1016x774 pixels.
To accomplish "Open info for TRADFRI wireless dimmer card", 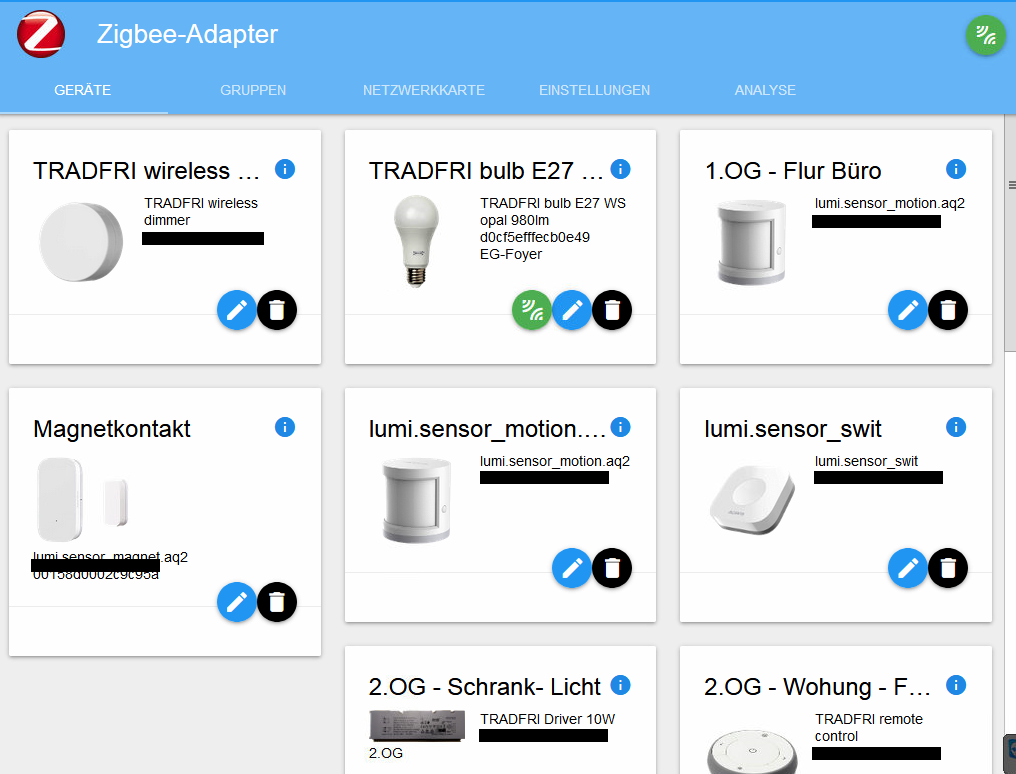I will [285, 169].
